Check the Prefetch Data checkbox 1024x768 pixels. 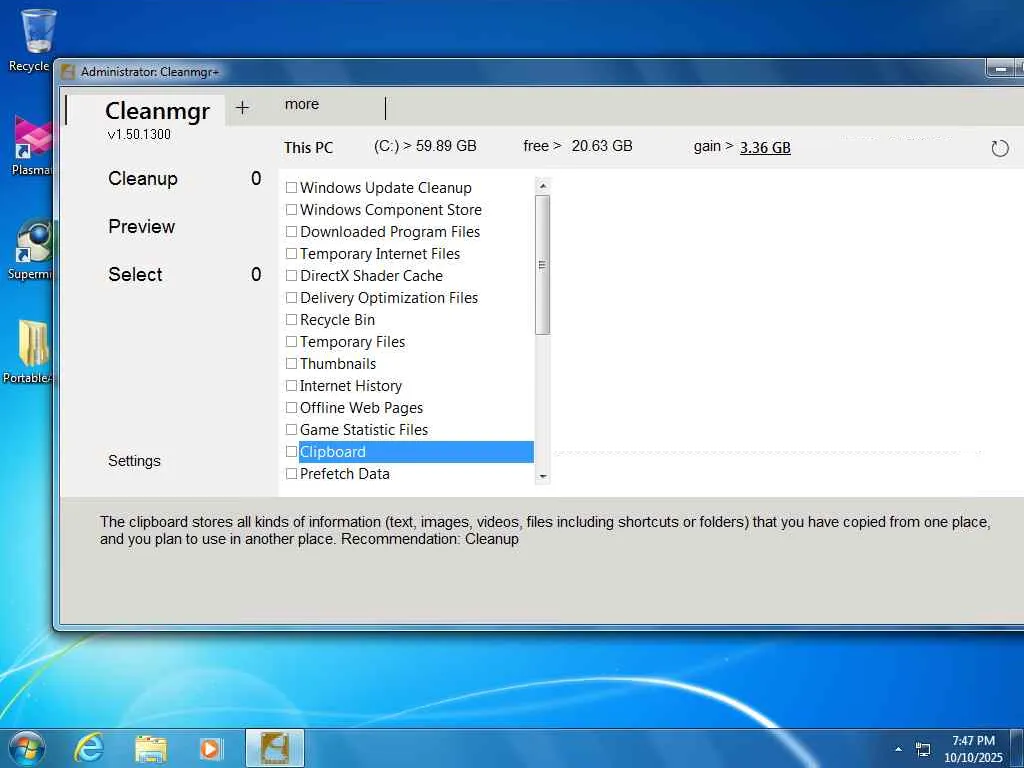click(291, 474)
